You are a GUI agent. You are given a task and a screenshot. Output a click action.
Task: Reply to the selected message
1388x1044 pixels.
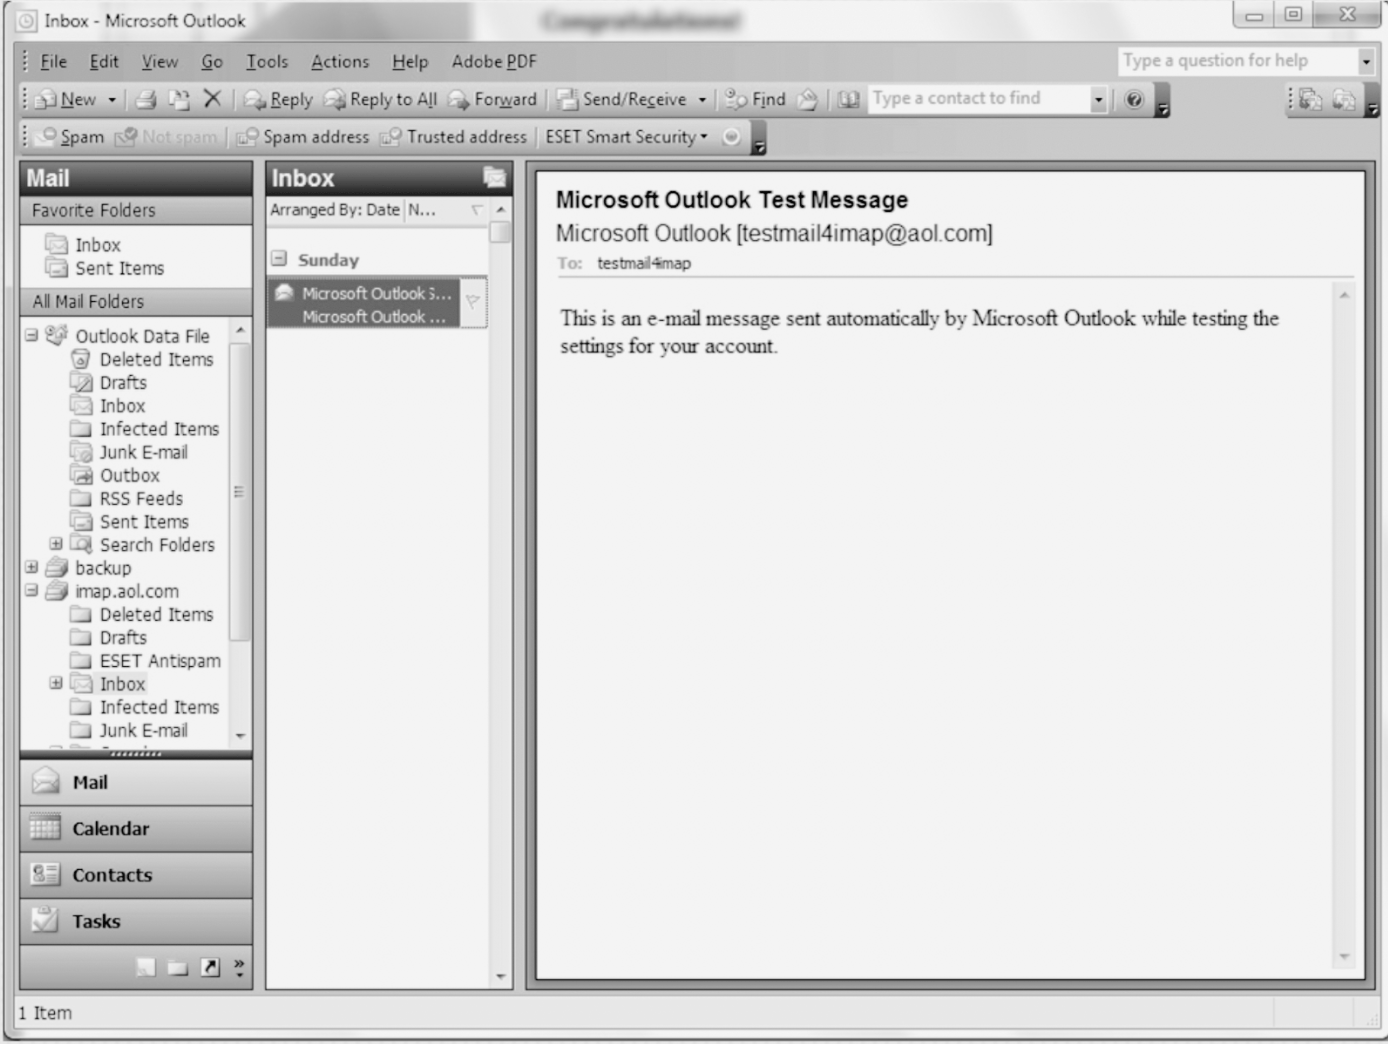278,99
